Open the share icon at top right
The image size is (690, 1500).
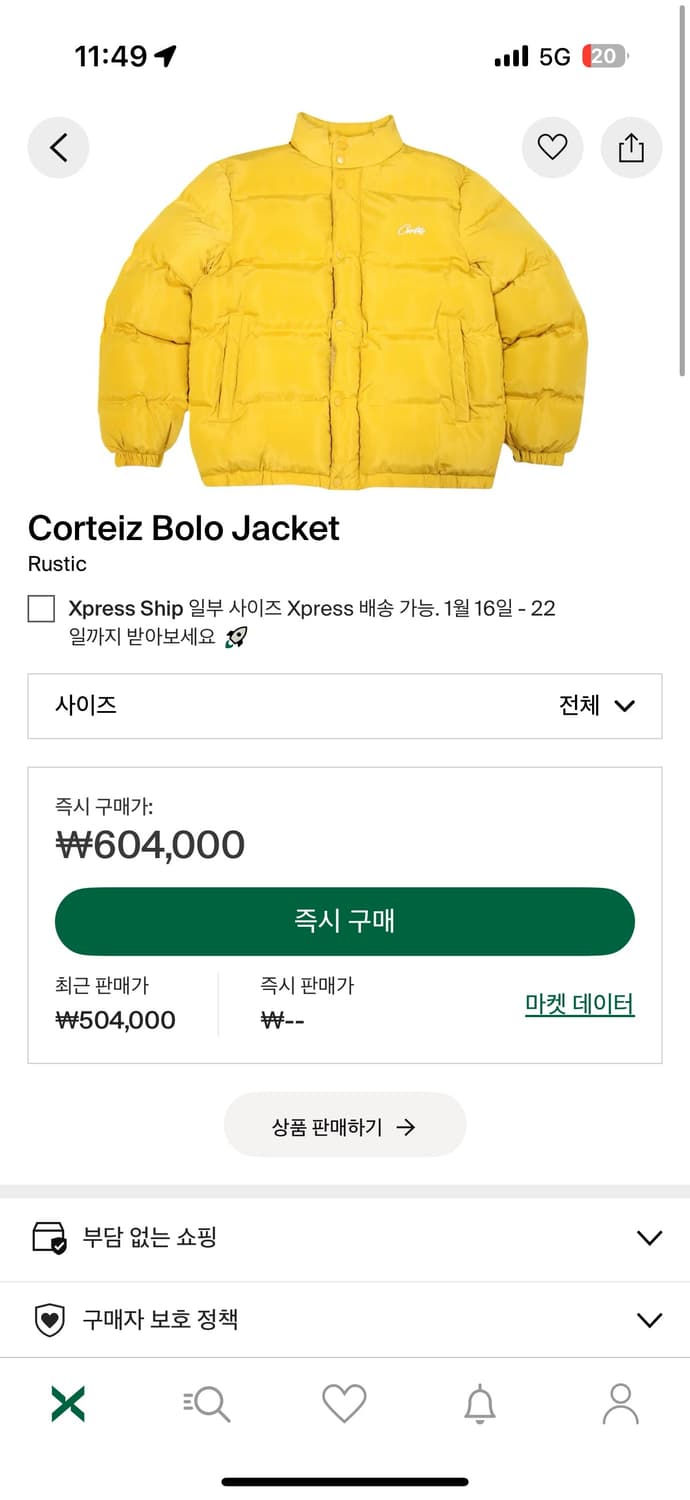[631, 147]
